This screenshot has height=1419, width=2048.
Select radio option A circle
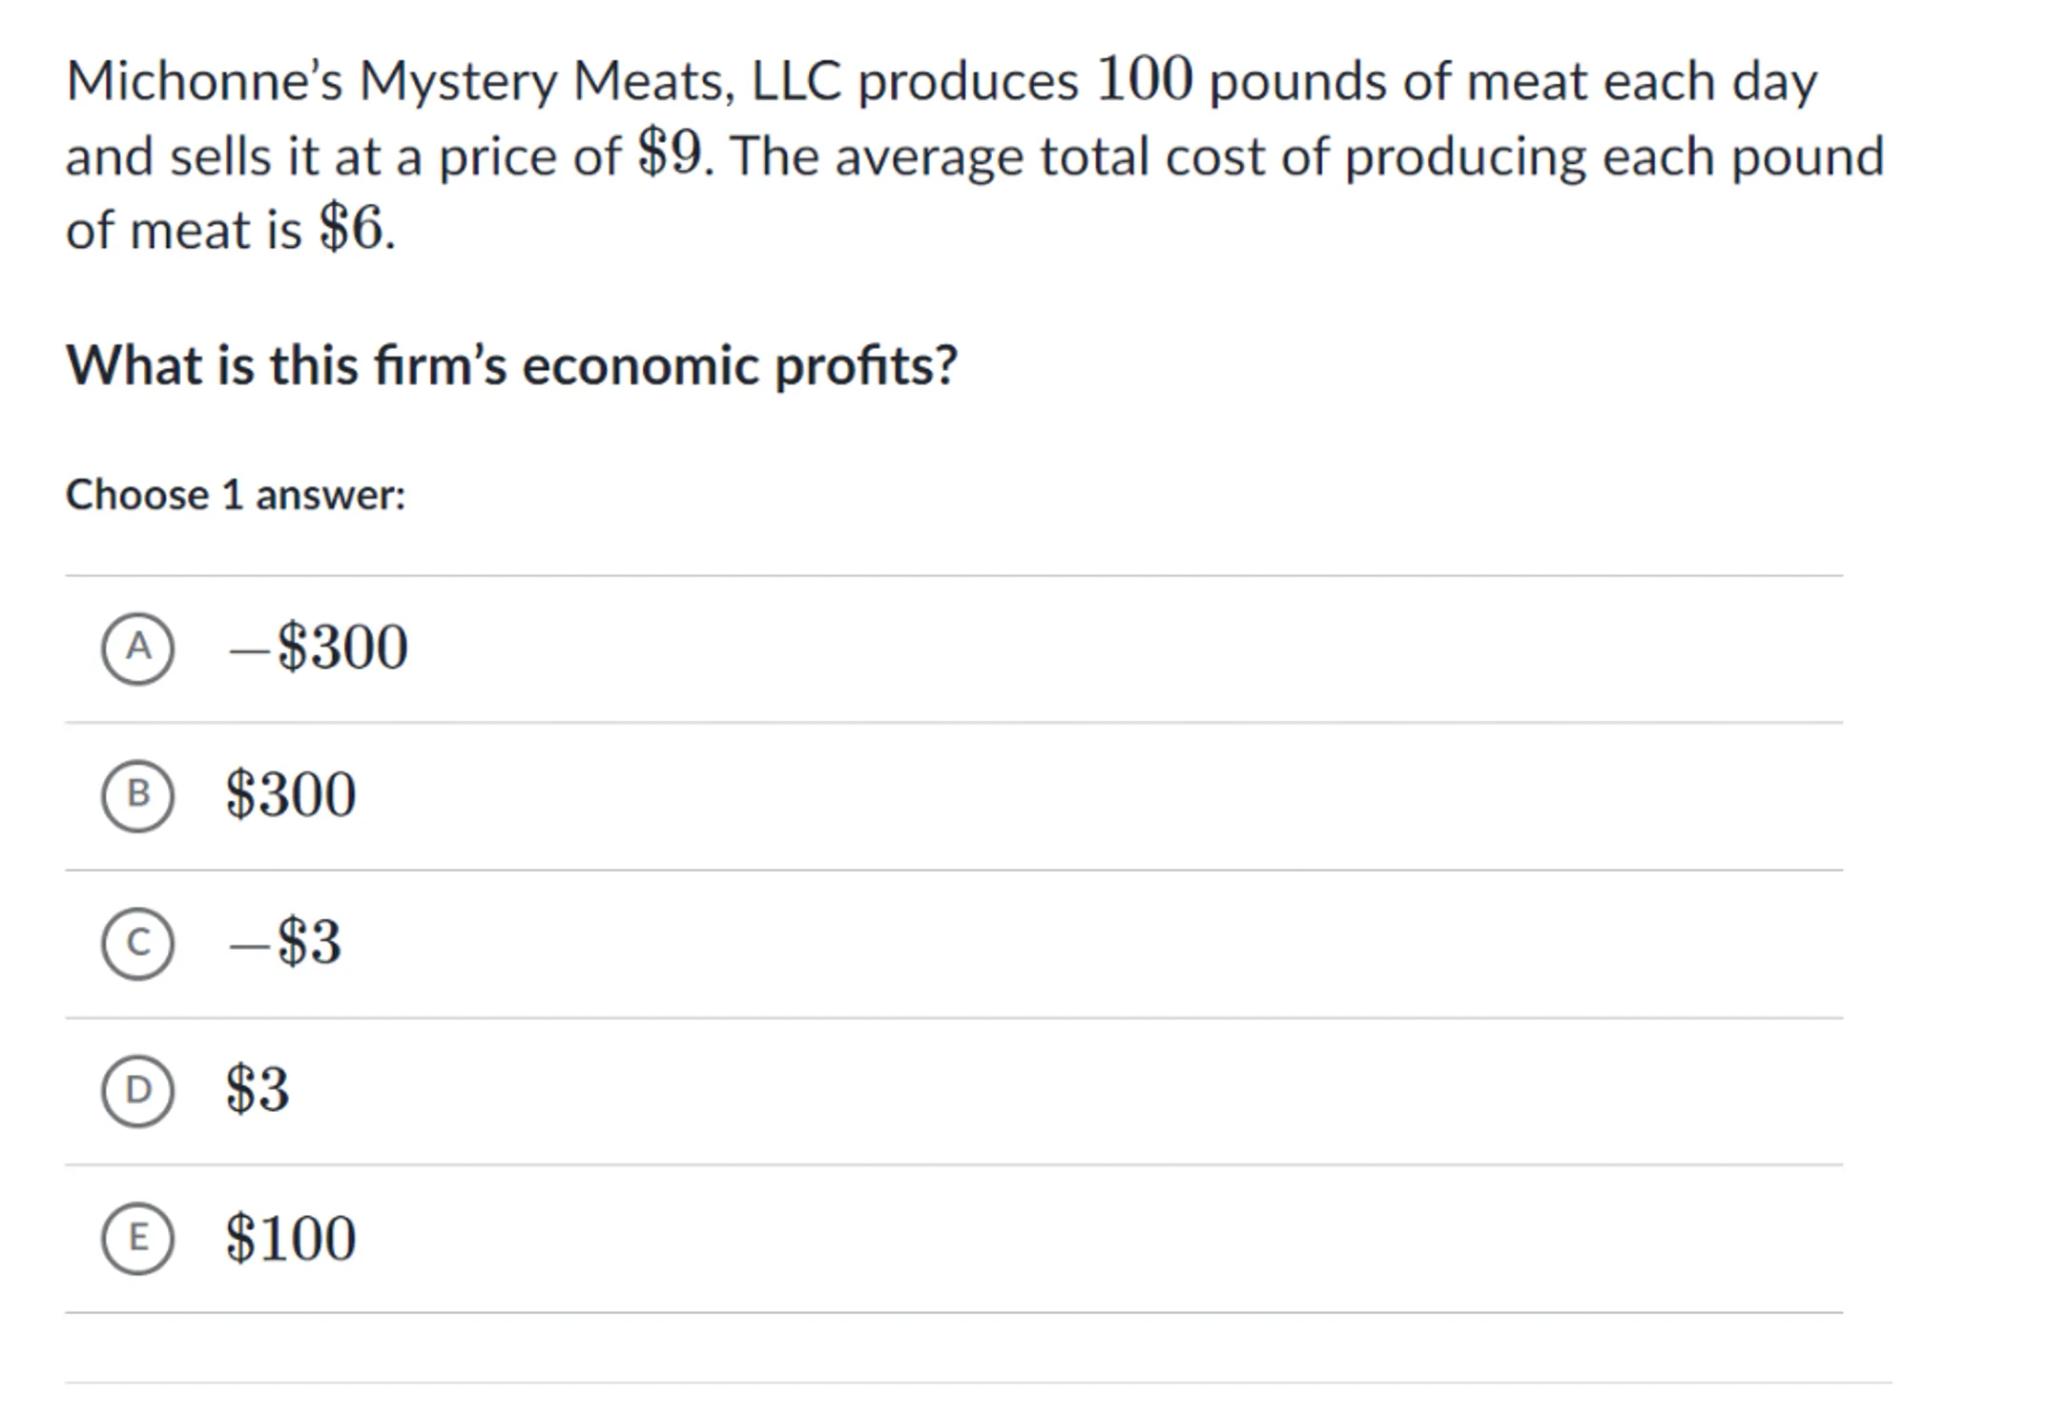pos(138,648)
